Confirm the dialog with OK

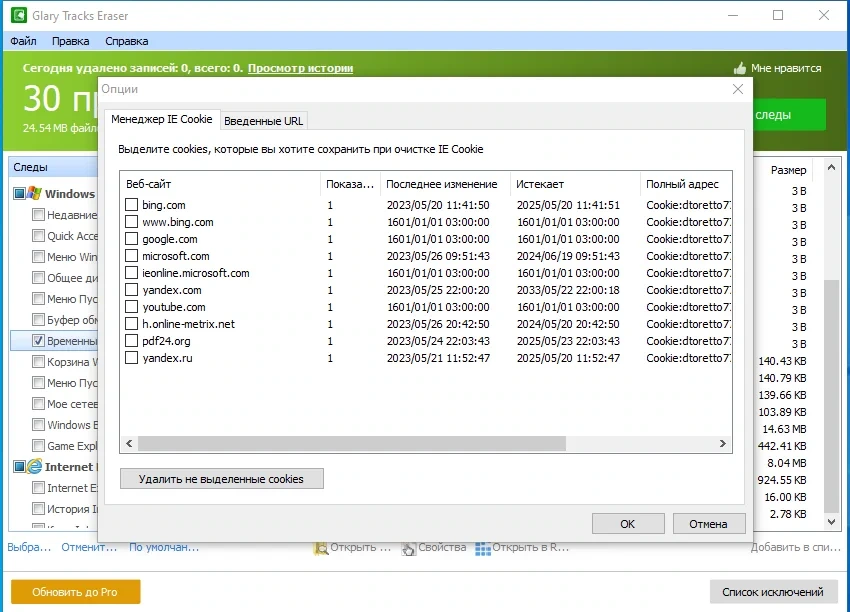[628, 524]
